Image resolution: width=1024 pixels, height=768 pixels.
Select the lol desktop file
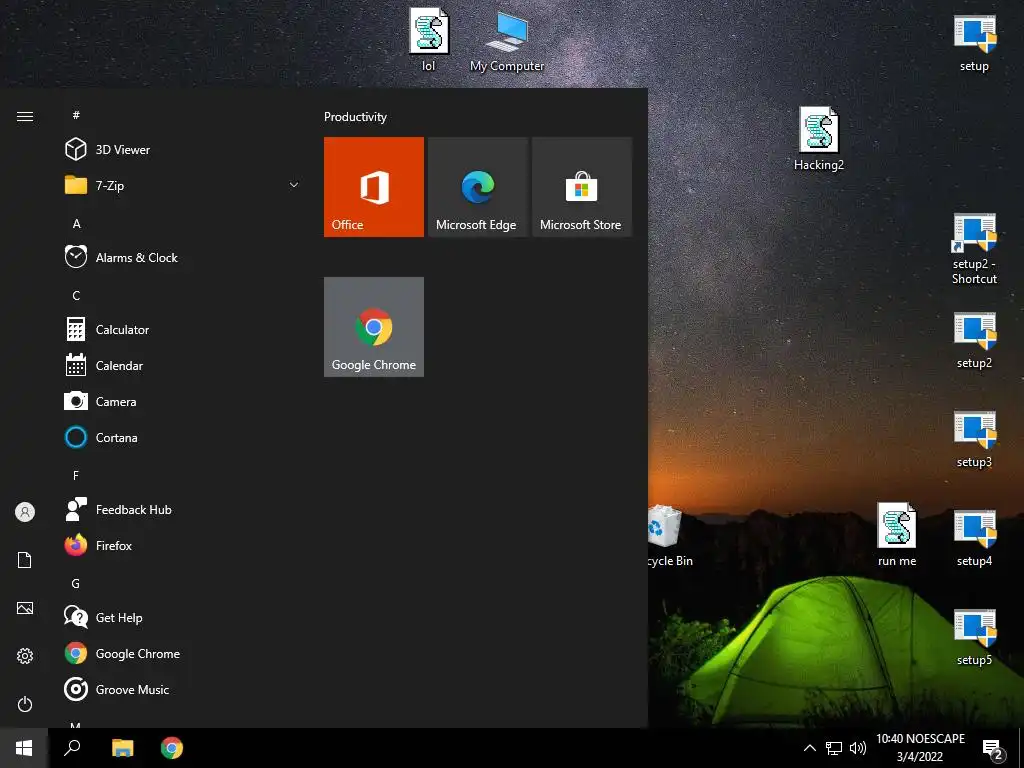click(x=428, y=39)
